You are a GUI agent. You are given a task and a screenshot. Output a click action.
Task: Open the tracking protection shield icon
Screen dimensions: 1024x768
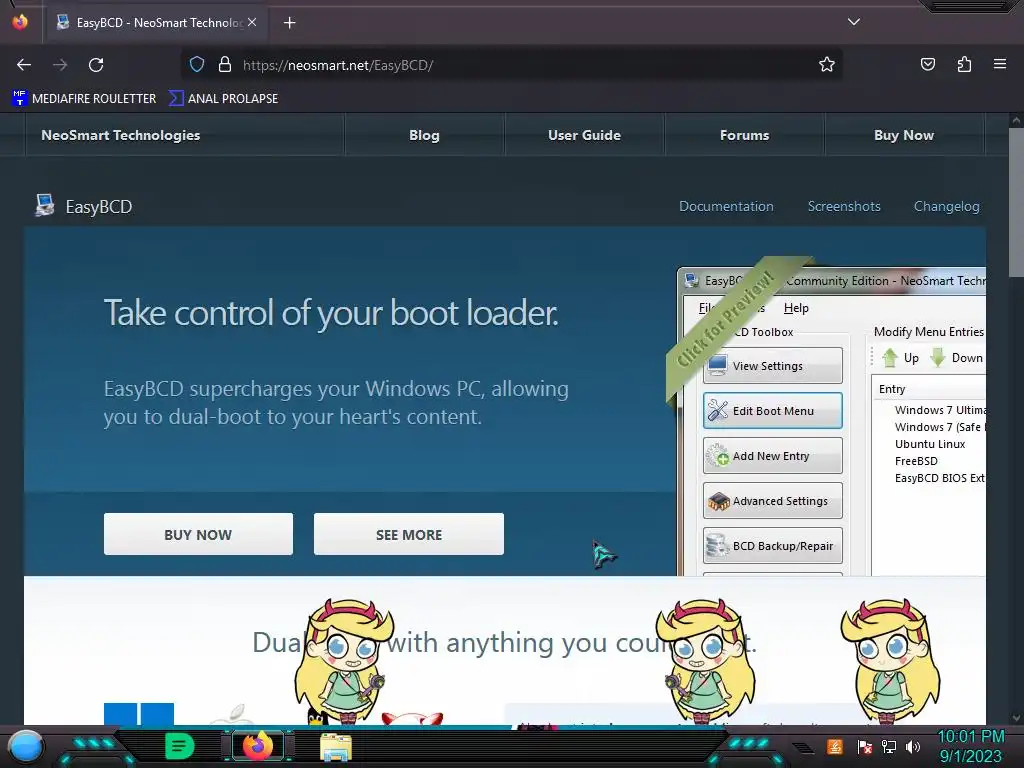click(x=197, y=64)
